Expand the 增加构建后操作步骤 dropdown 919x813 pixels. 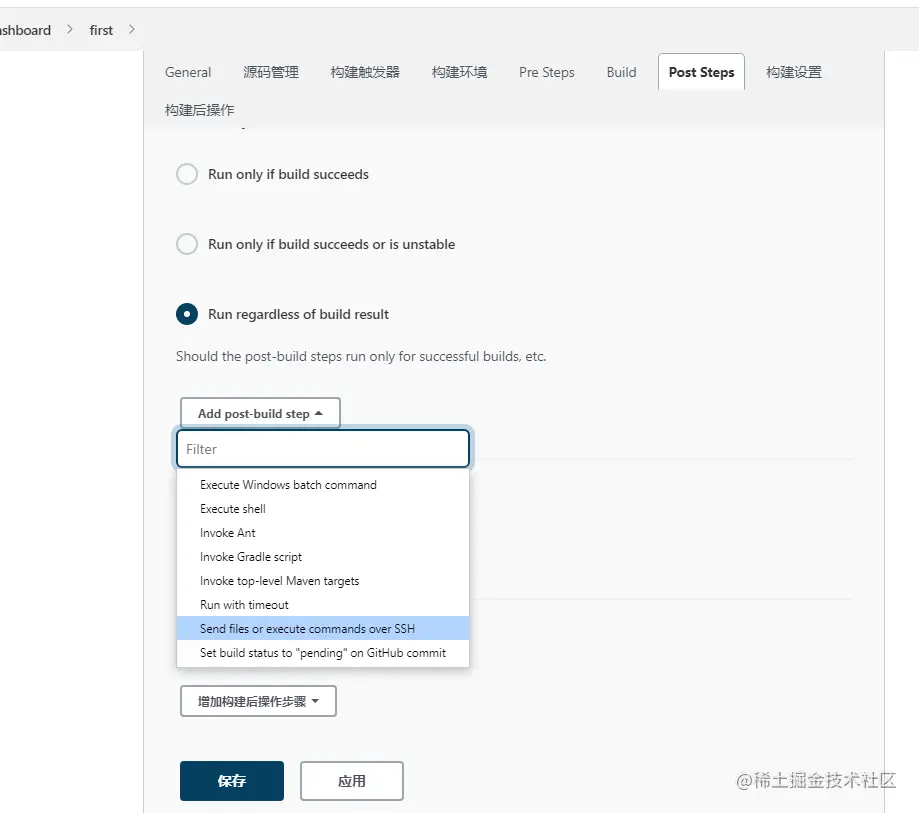tap(258, 701)
